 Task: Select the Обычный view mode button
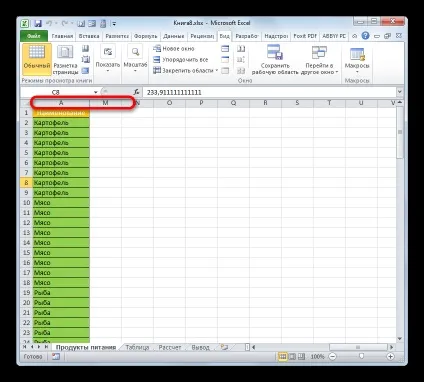point(37,59)
